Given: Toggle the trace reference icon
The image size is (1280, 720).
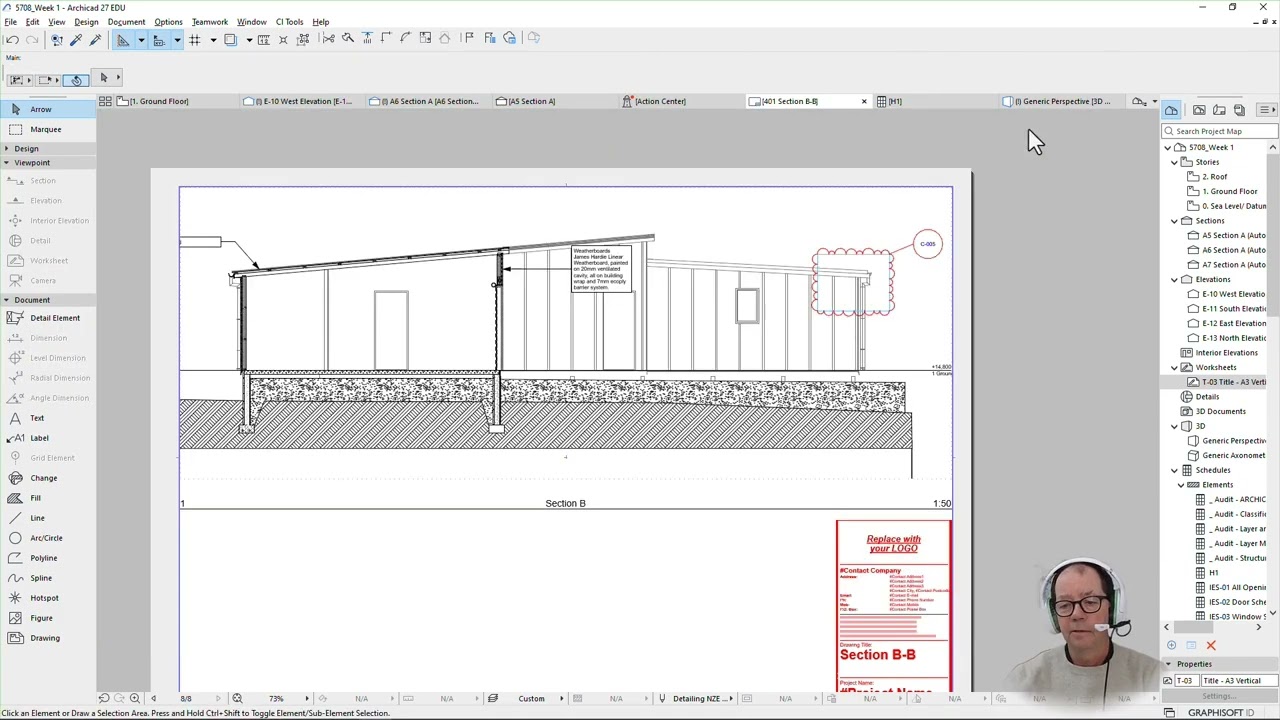Looking at the screenshot, I should tap(230, 39).
